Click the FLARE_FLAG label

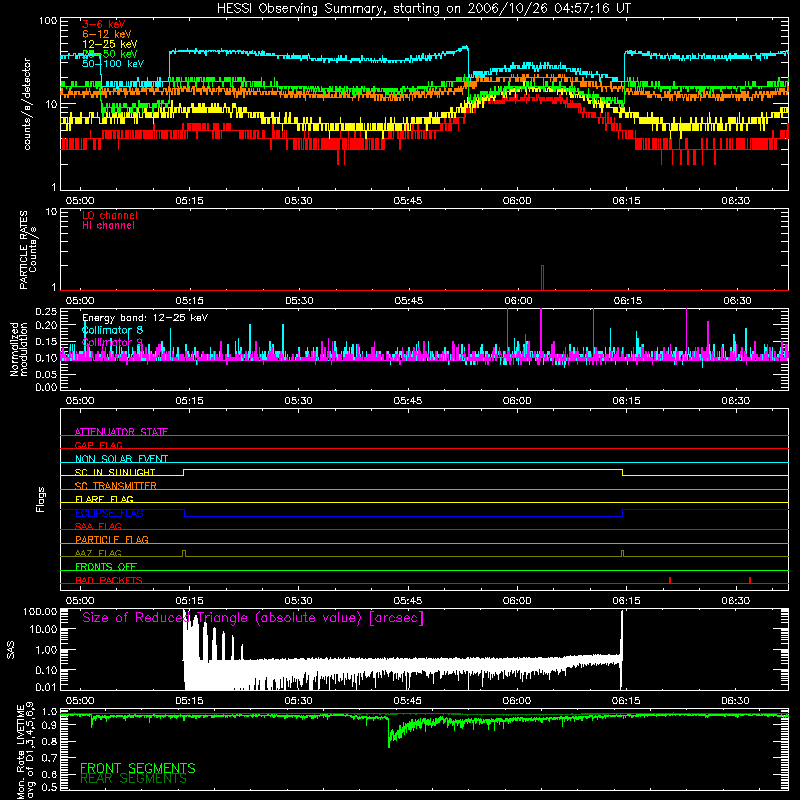tap(104, 499)
